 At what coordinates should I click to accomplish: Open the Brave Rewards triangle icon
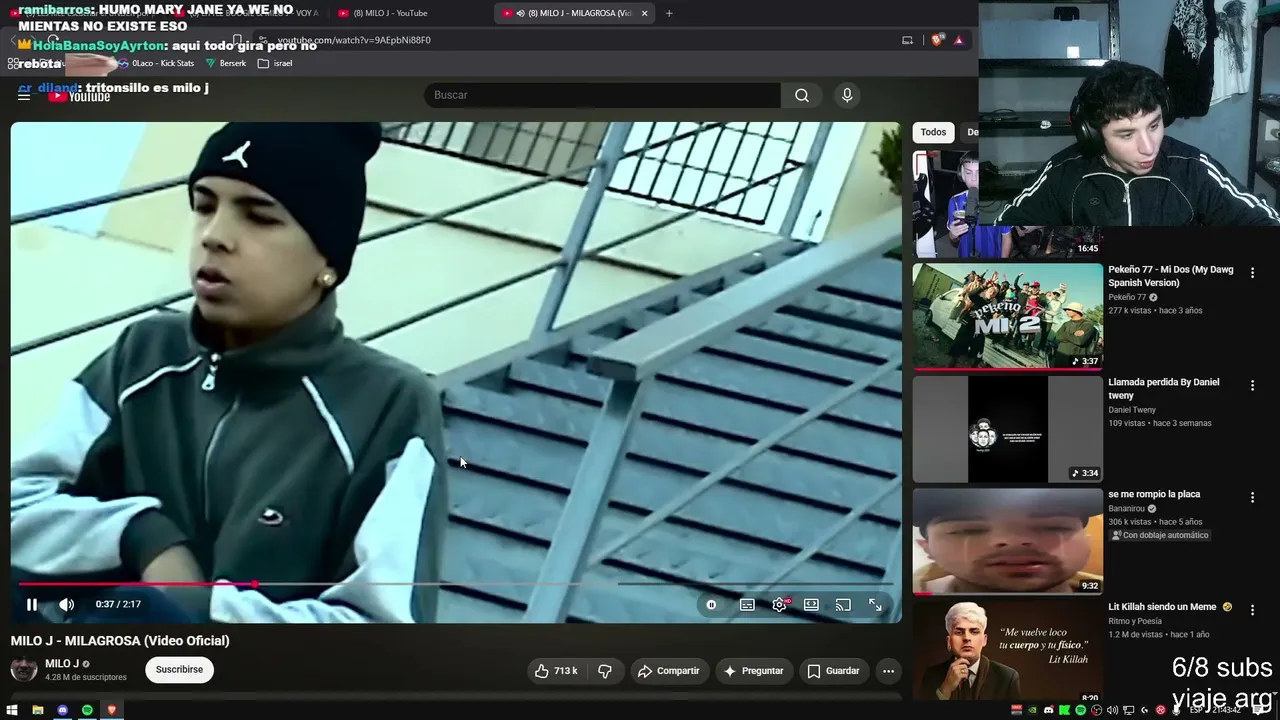[958, 40]
